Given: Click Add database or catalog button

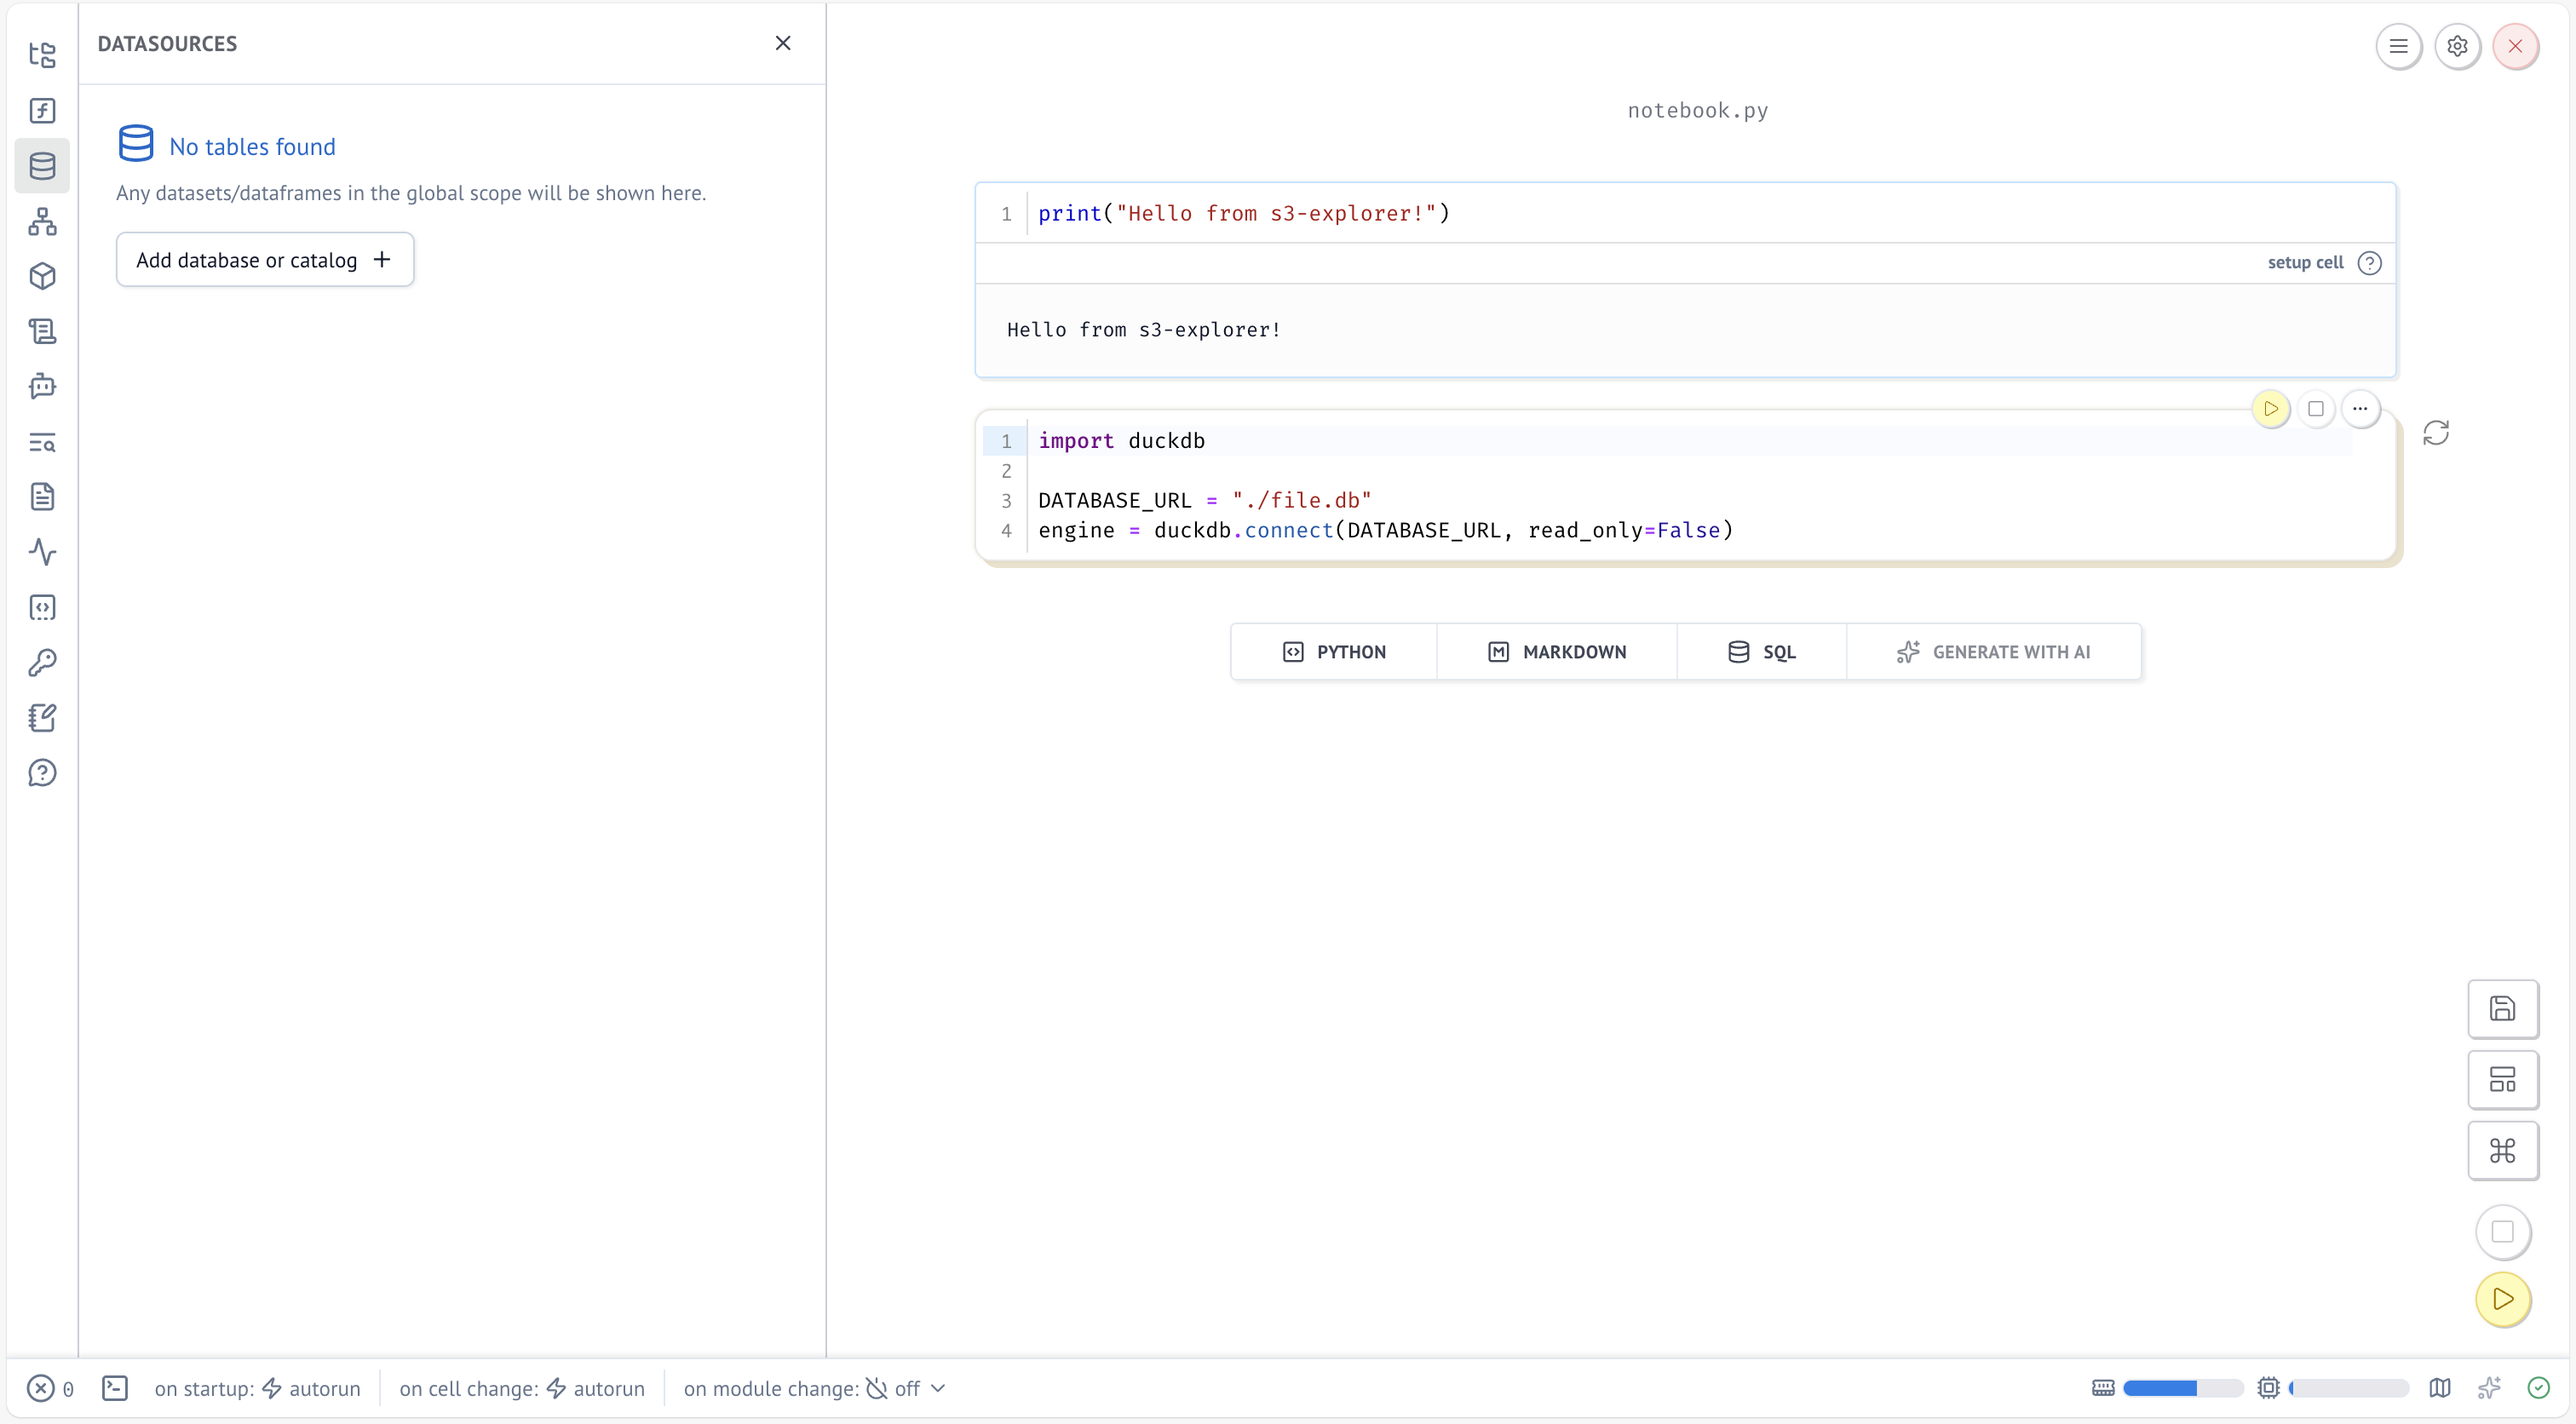Looking at the screenshot, I should point(264,260).
